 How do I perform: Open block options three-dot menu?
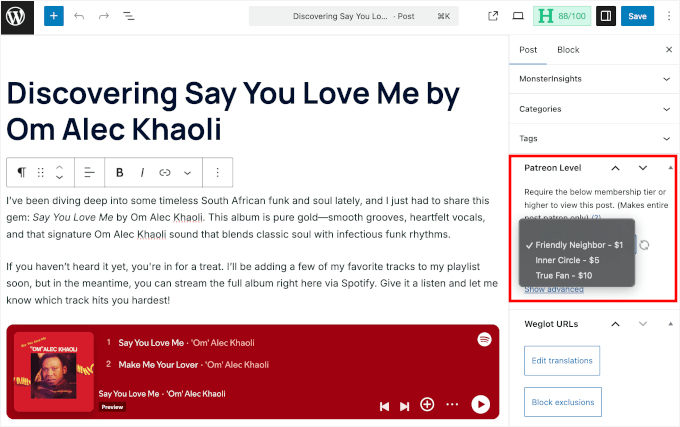218,173
